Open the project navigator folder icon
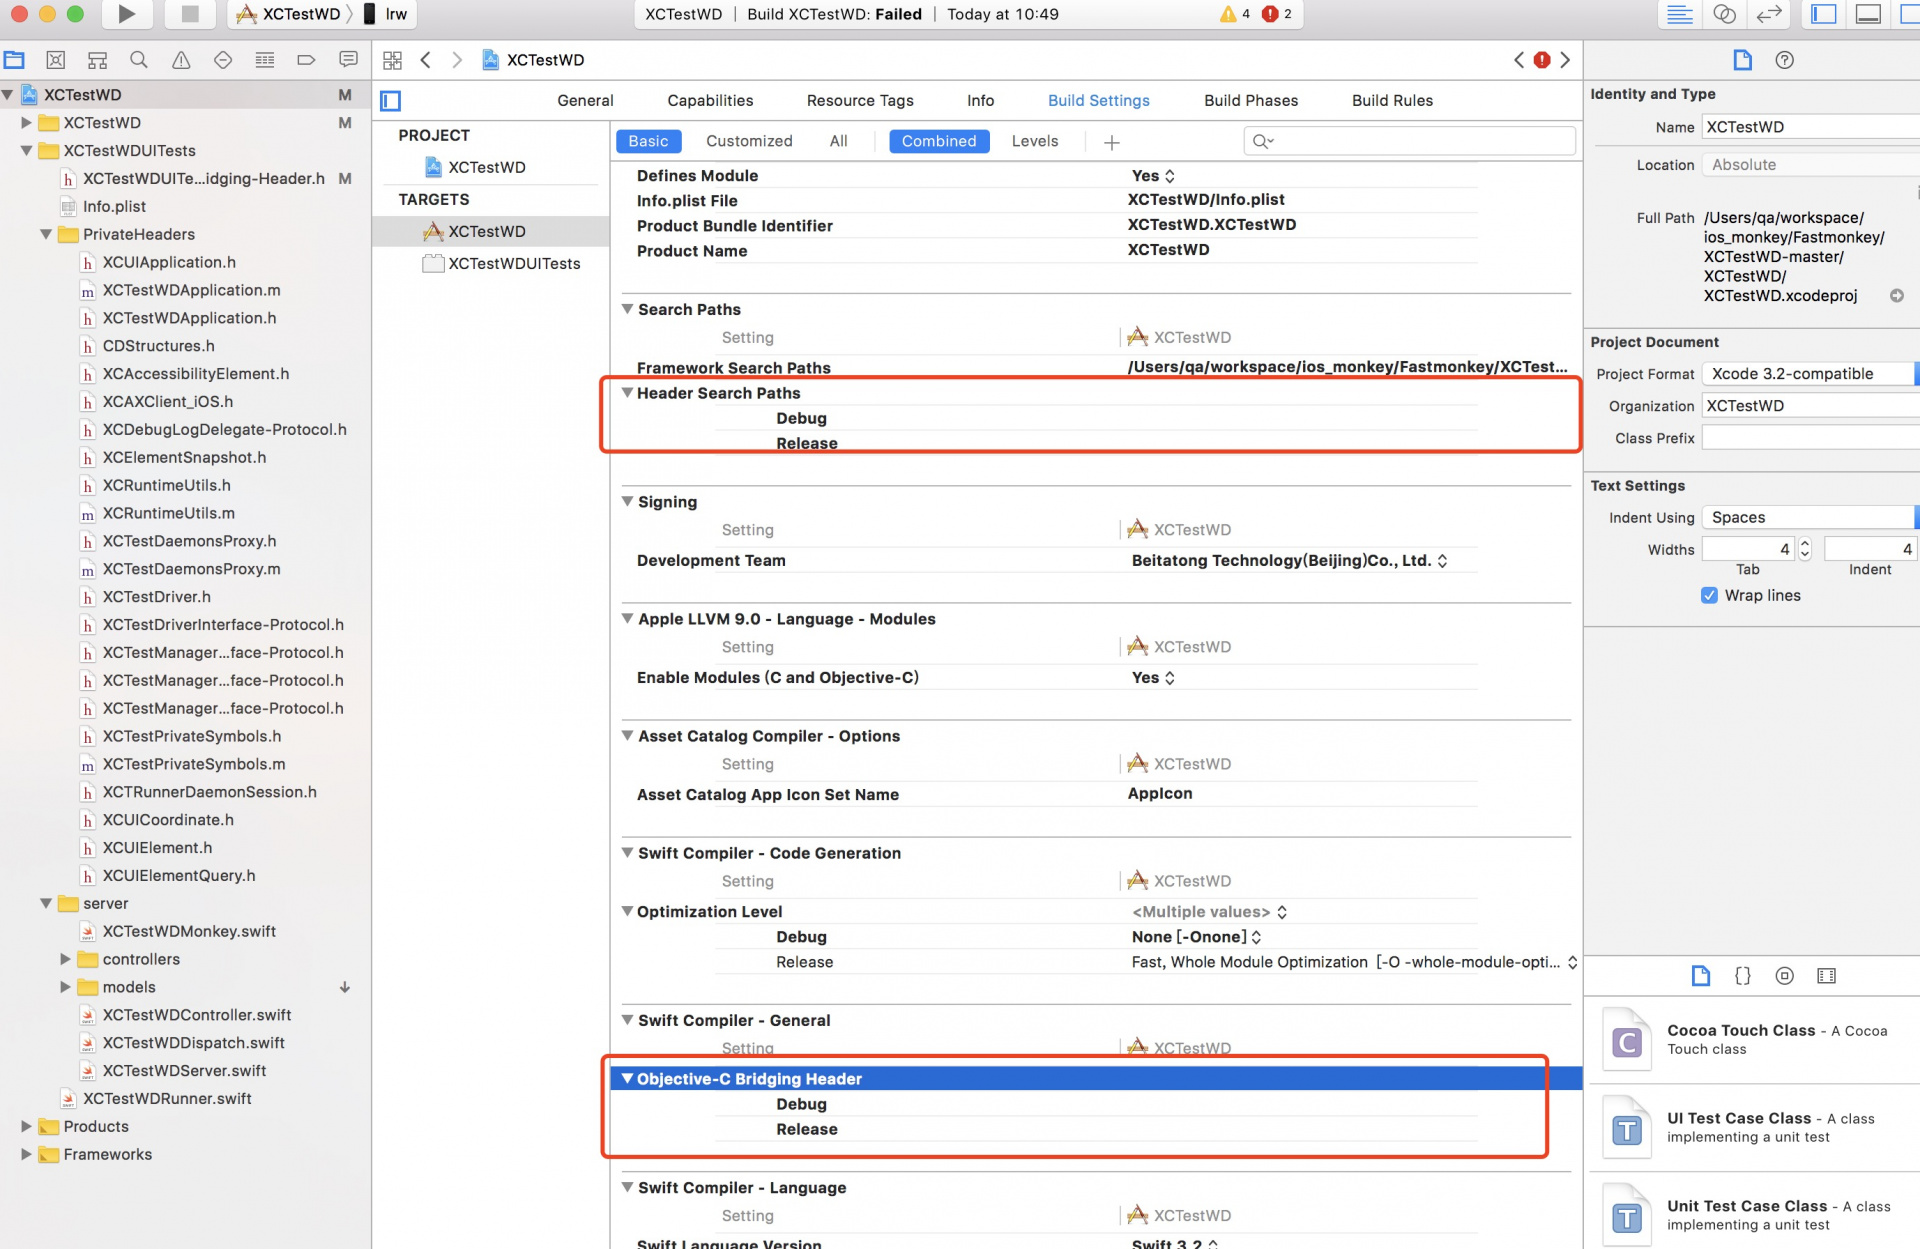This screenshot has width=1920, height=1249. pos(14,60)
